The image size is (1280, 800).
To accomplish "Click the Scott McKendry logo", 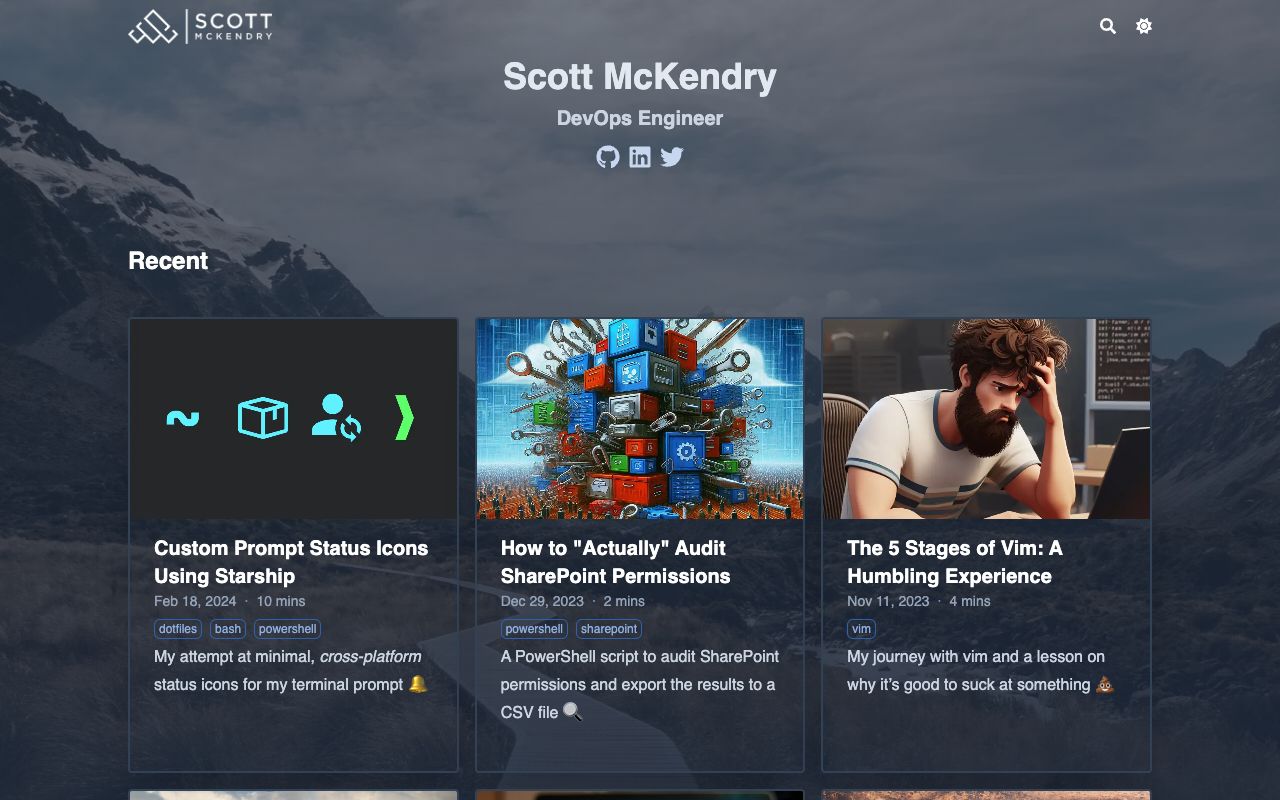I will [200, 26].
